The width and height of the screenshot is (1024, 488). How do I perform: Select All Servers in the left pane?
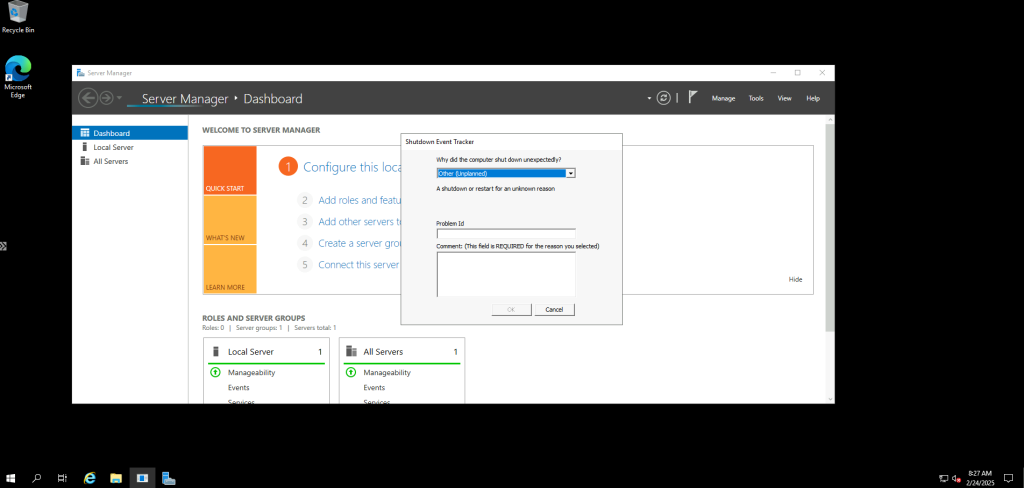pos(130,161)
